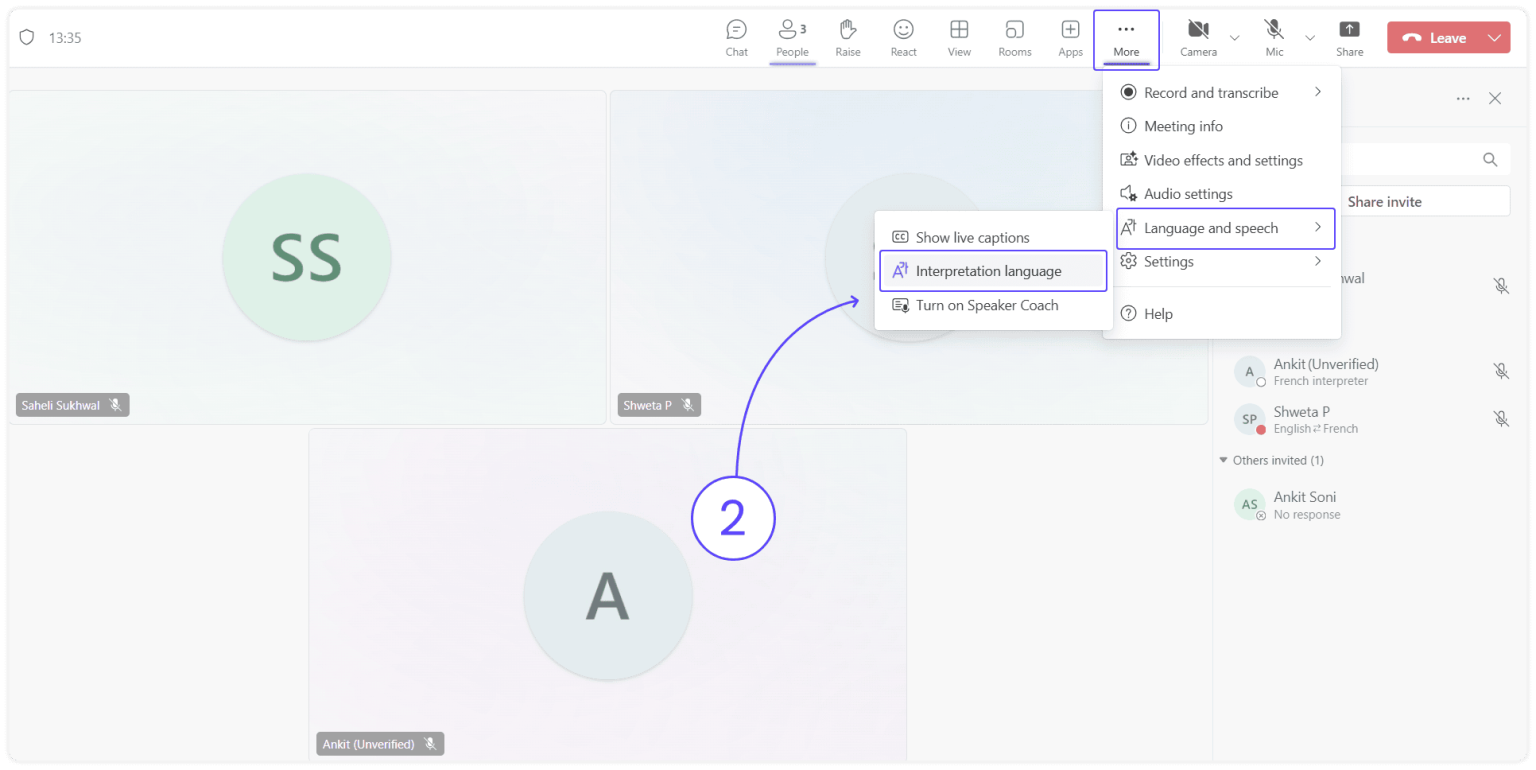The image size is (1536, 770).
Task: Start sharing your screen
Action: tap(1349, 37)
